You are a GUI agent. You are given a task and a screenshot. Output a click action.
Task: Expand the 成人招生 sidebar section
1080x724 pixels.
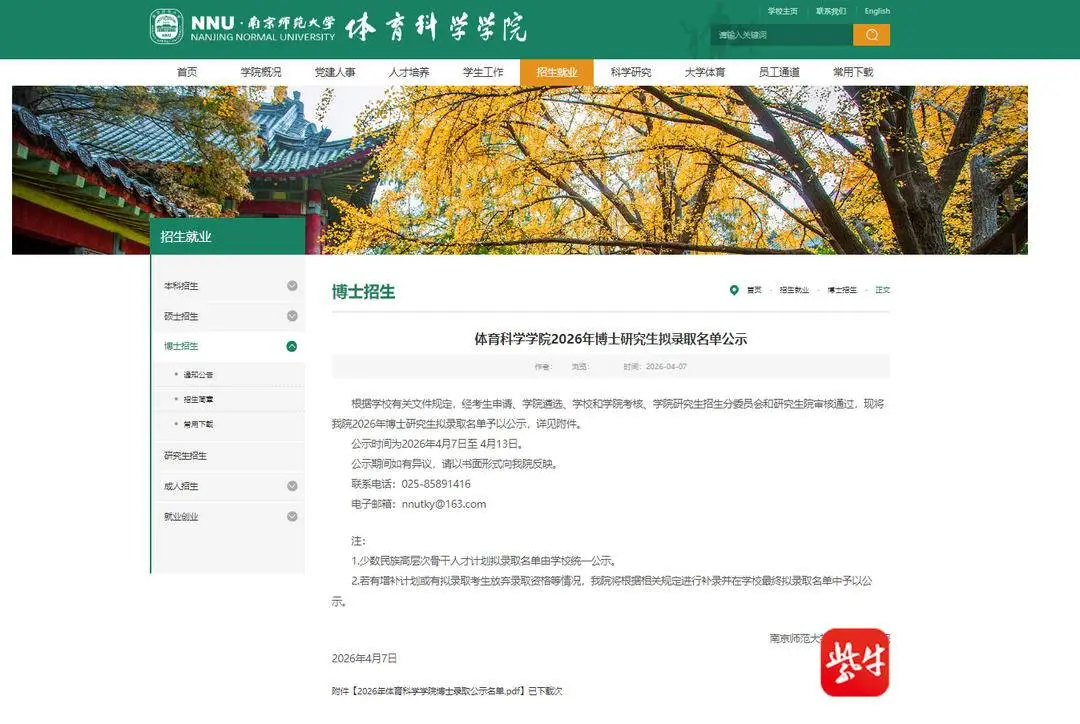(x=291, y=486)
